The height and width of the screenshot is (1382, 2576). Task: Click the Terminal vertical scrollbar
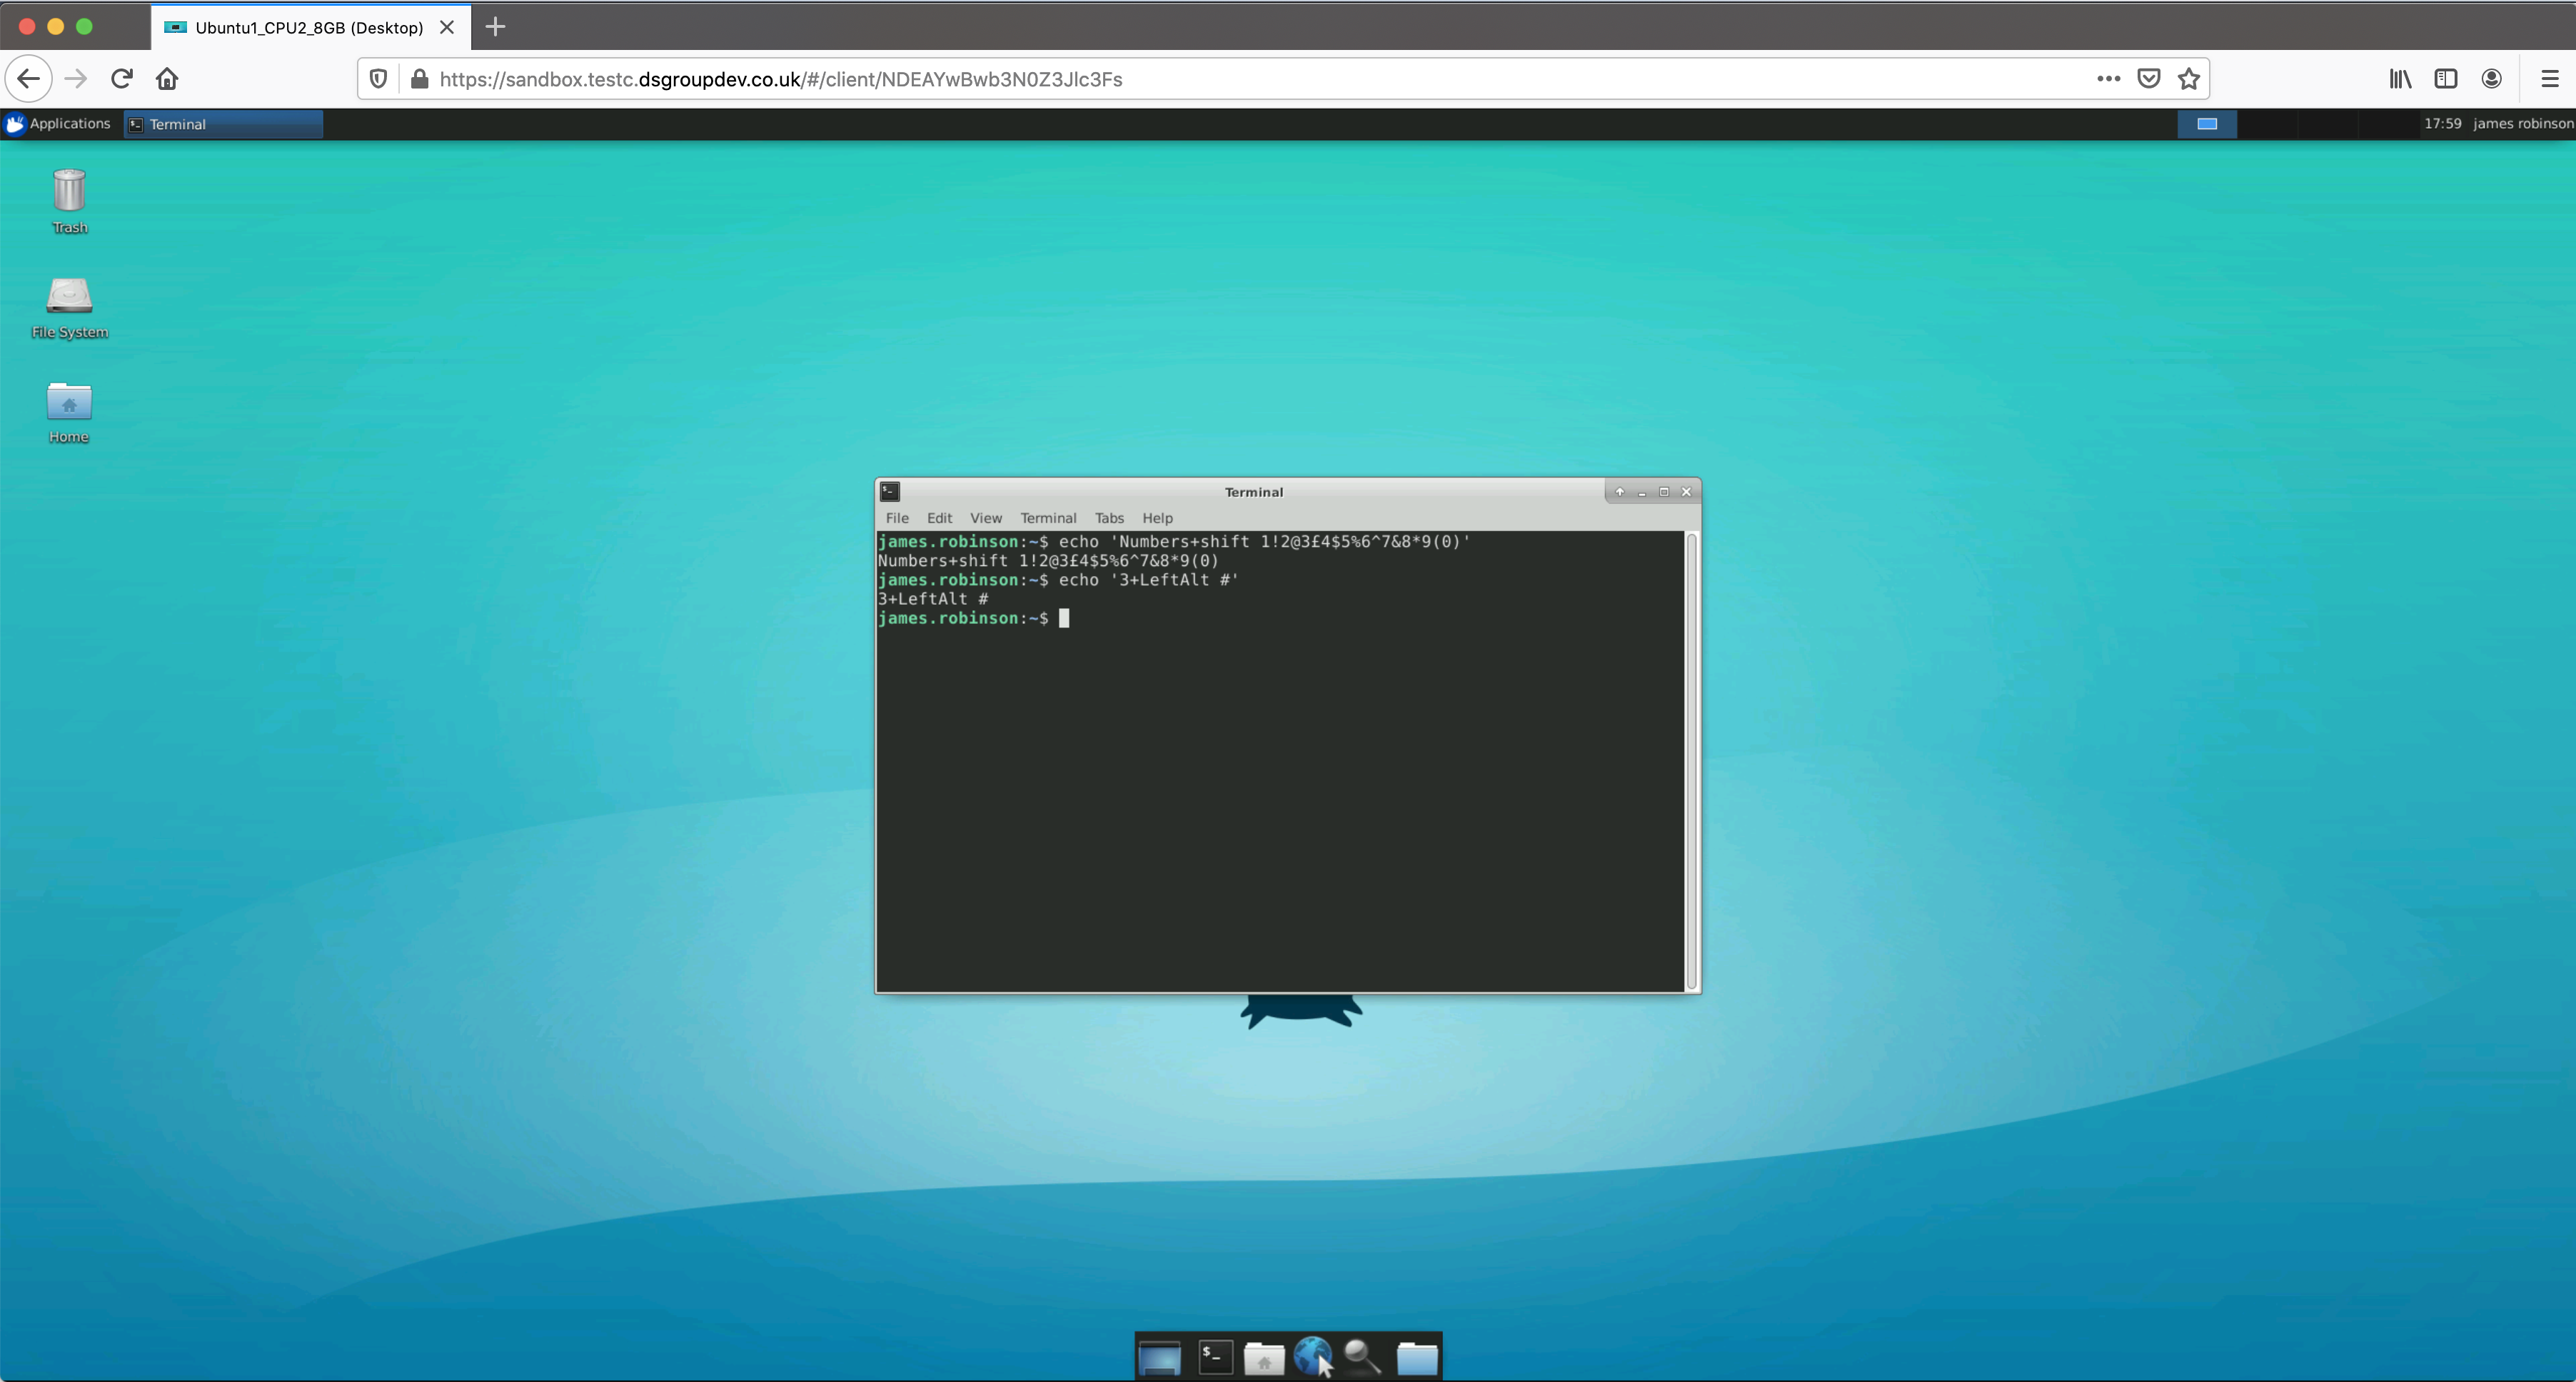click(1691, 761)
